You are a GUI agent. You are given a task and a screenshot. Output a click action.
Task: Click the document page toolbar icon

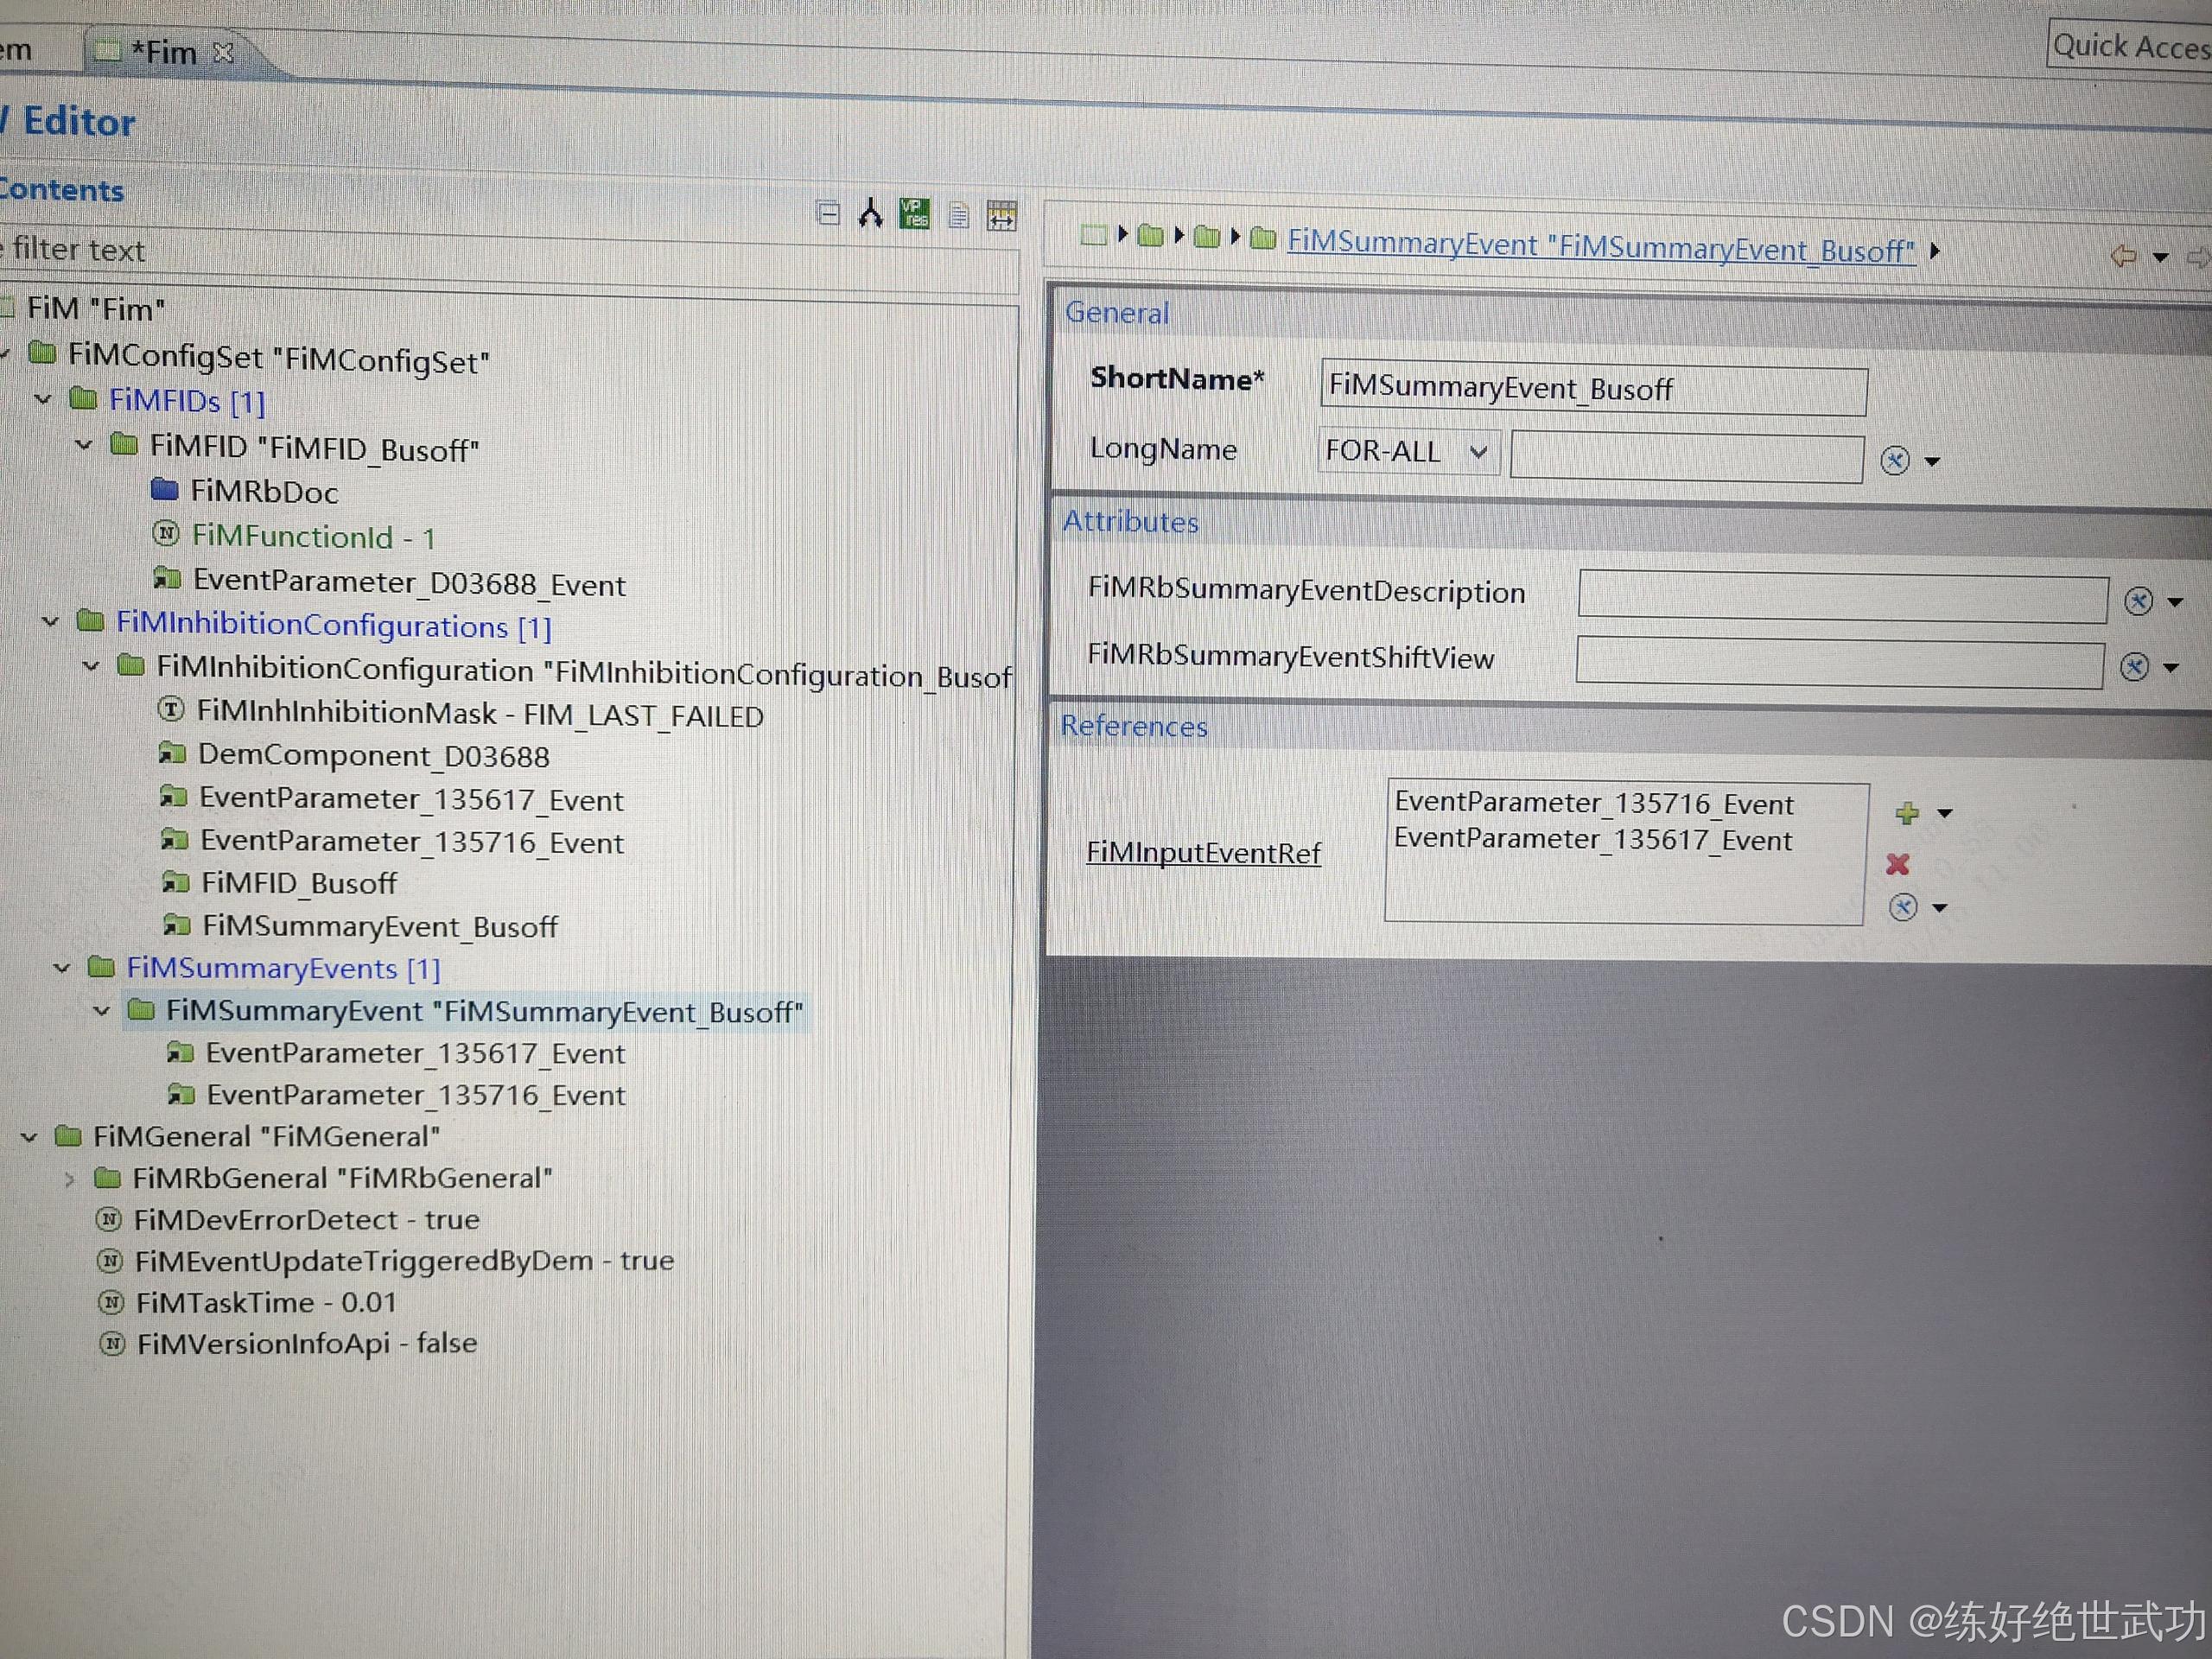point(958,215)
